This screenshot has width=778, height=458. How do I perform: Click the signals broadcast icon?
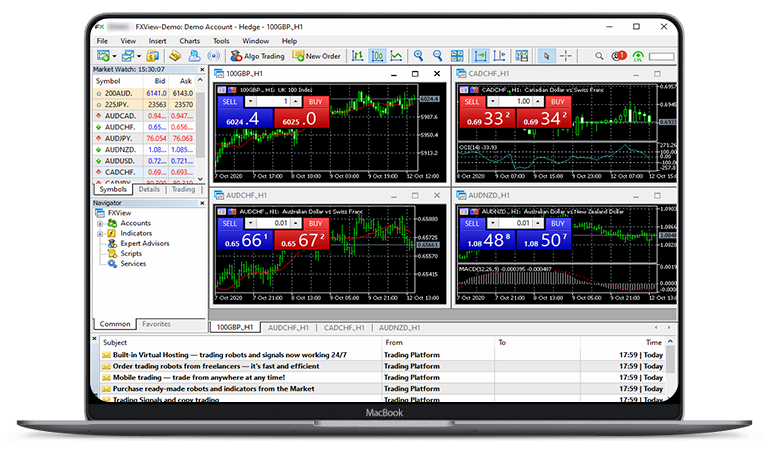213,56
